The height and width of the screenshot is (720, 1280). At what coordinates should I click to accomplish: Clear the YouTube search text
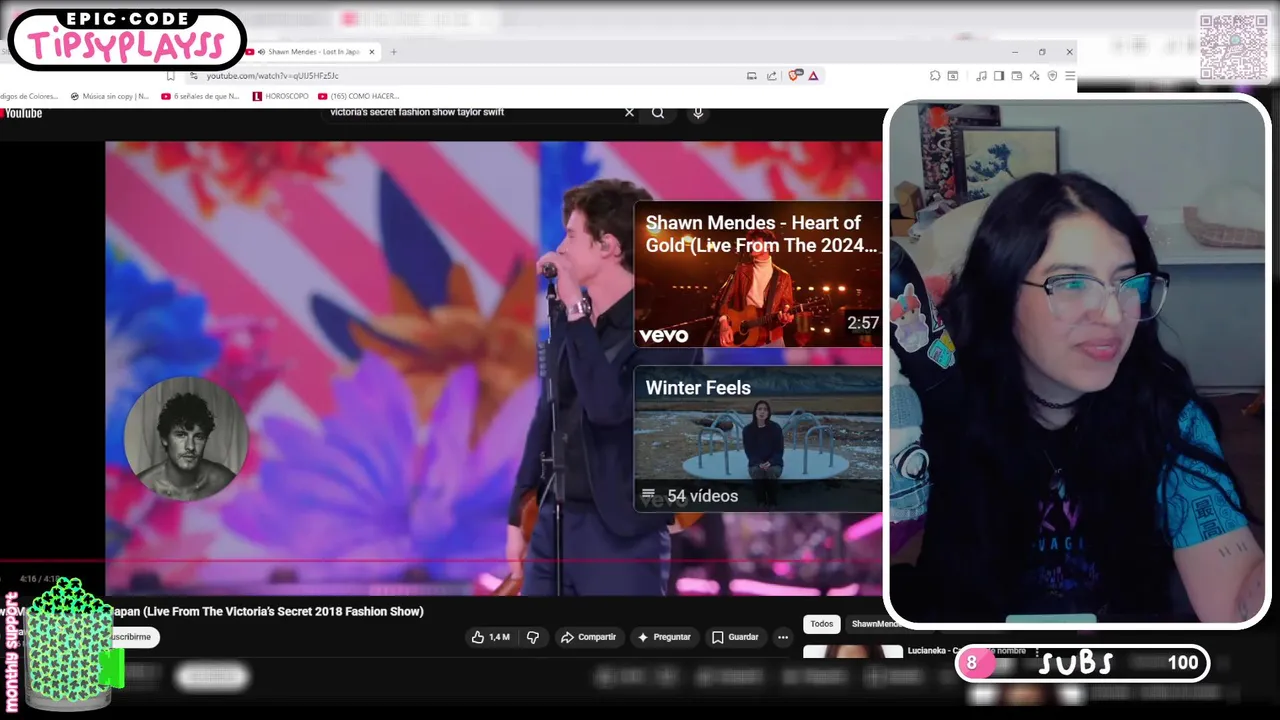pyautogui.click(x=629, y=112)
